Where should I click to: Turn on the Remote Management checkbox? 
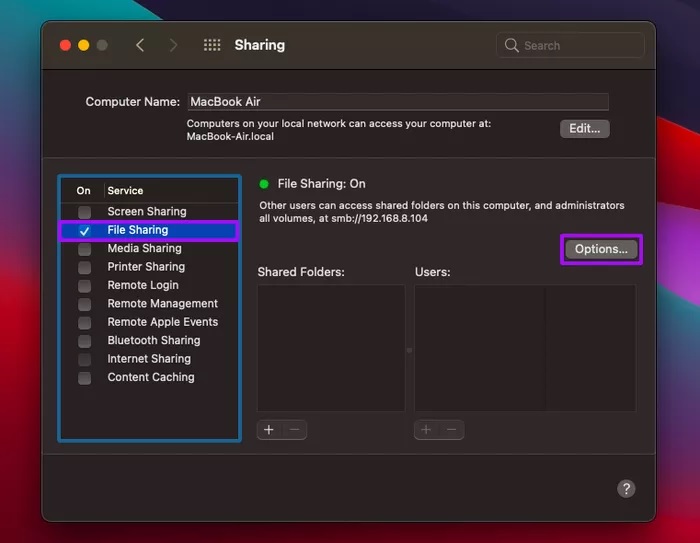pyautogui.click(x=84, y=304)
